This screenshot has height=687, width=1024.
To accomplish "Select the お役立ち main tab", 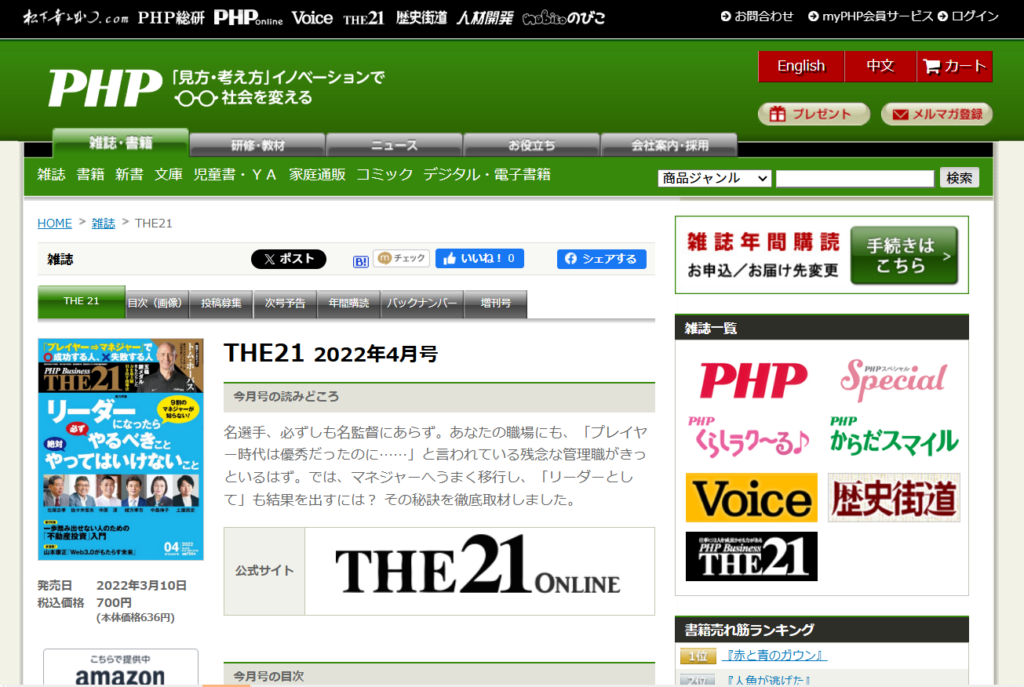I will pyautogui.click(x=532, y=145).
